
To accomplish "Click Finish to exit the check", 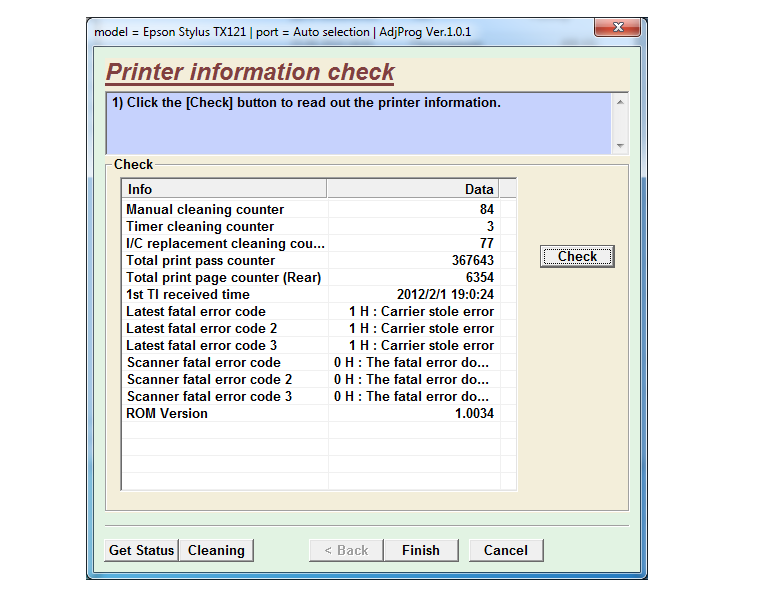I will tap(420, 550).
